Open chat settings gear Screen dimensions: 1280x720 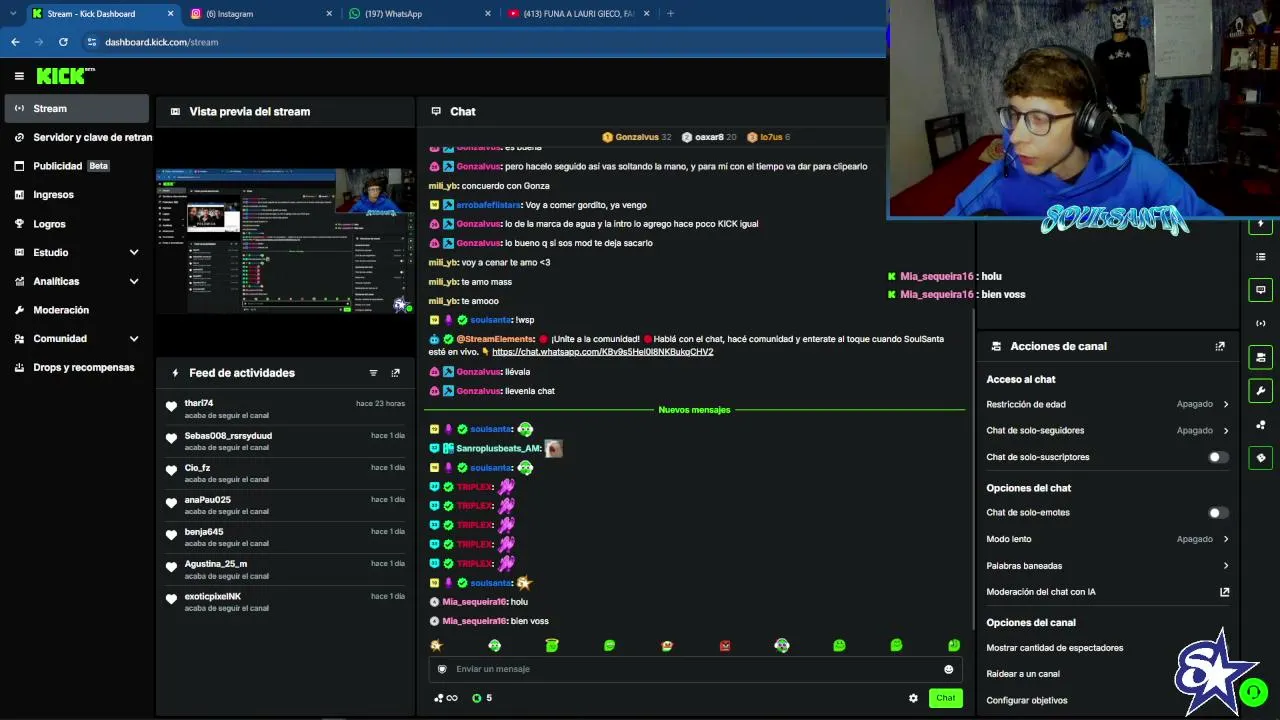pos(913,698)
